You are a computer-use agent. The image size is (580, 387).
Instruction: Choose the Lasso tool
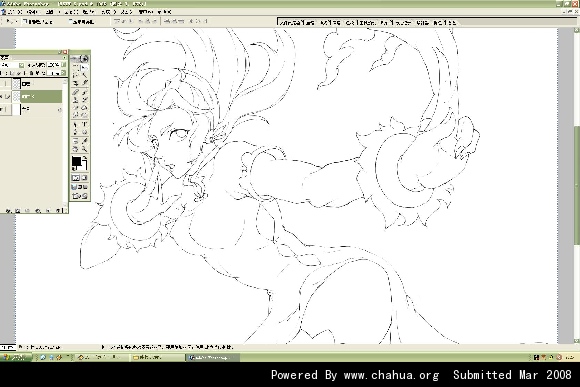pos(75,75)
